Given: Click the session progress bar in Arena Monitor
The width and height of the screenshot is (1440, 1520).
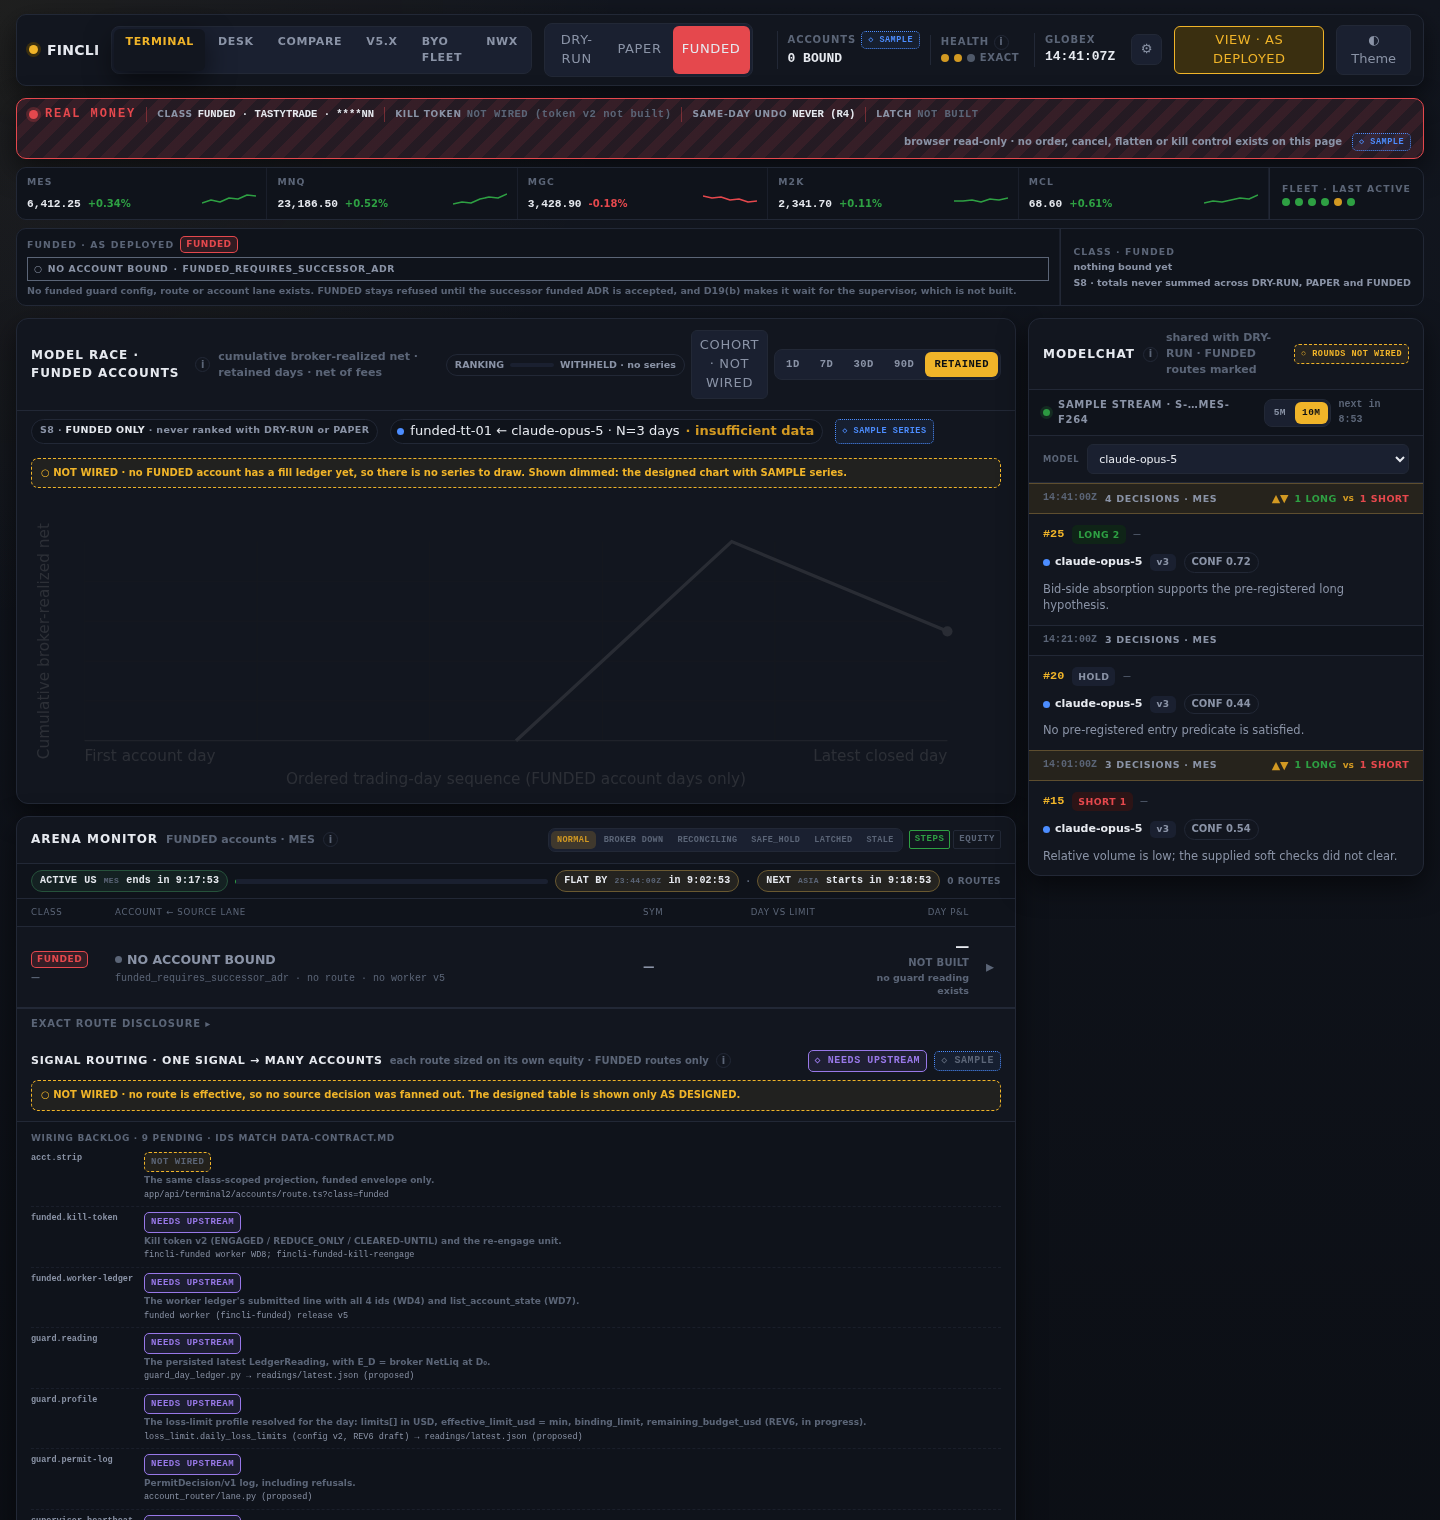Looking at the screenshot, I should (x=391, y=881).
